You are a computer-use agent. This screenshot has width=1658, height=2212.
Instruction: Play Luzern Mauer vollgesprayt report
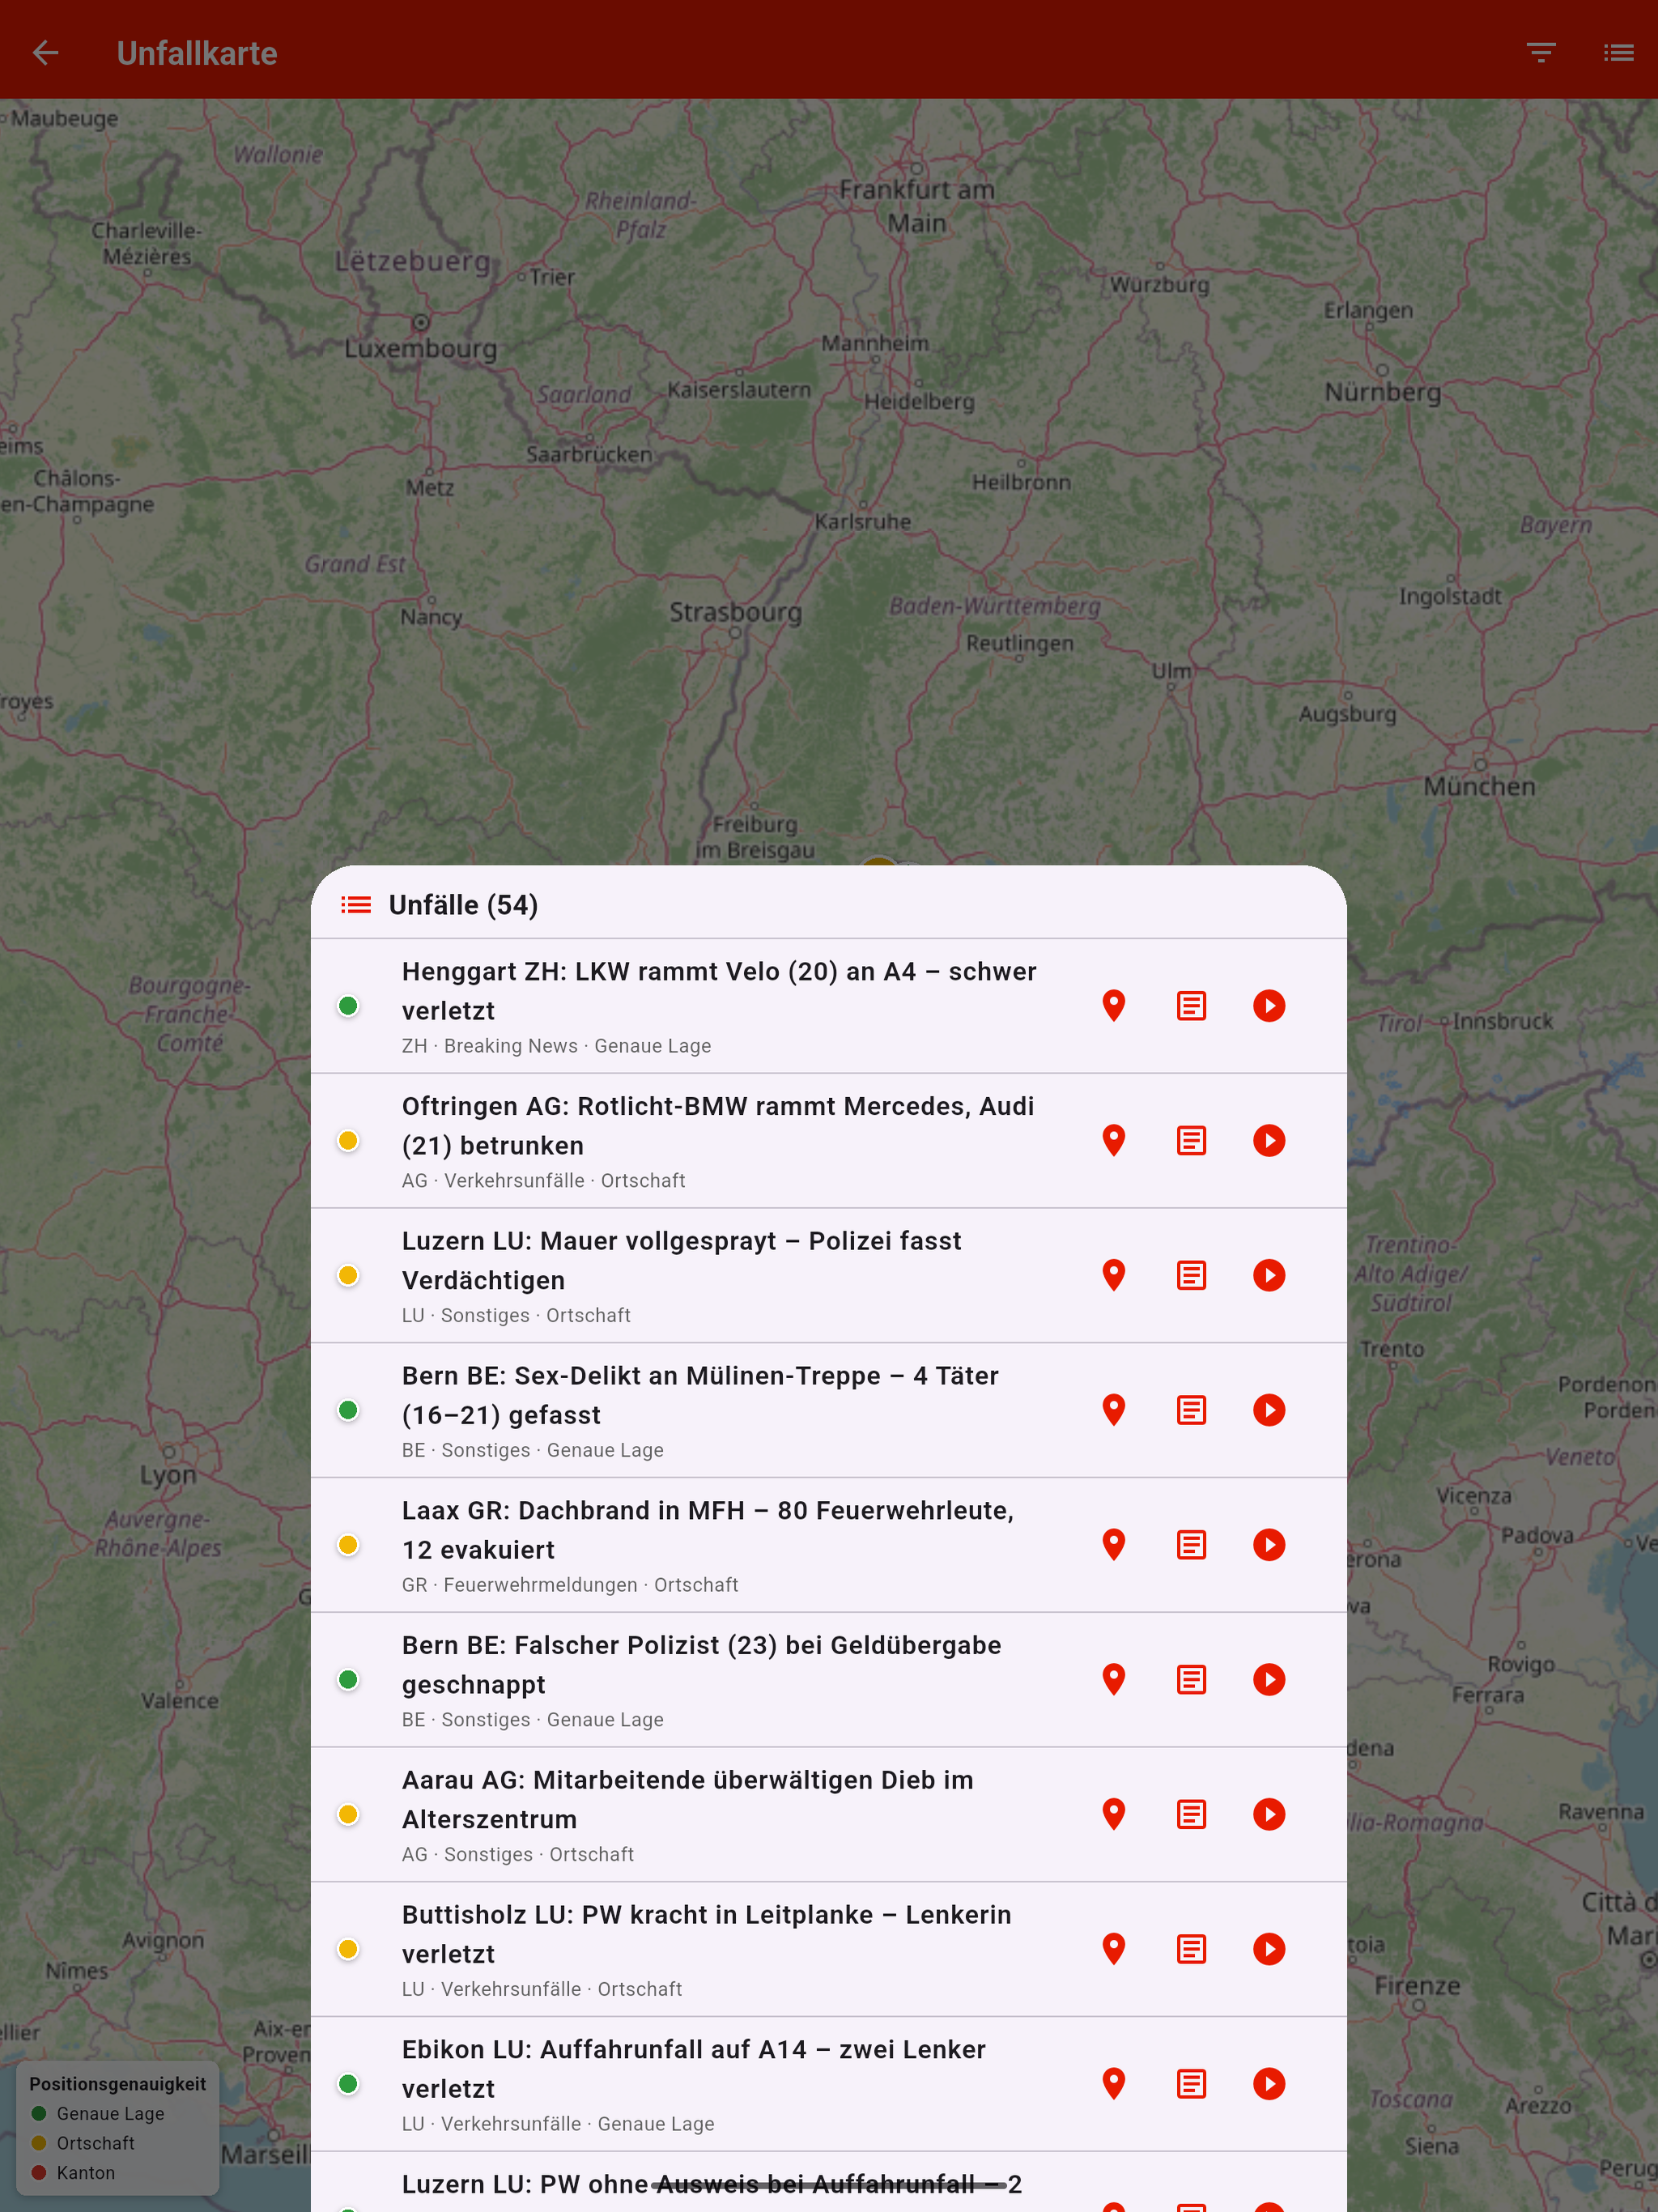[1269, 1275]
